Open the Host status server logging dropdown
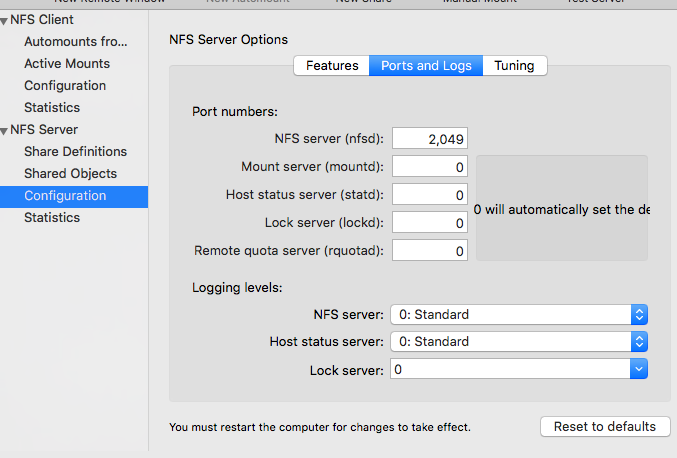The height and width of the screenshot is (458, 677). pos(519,341)
